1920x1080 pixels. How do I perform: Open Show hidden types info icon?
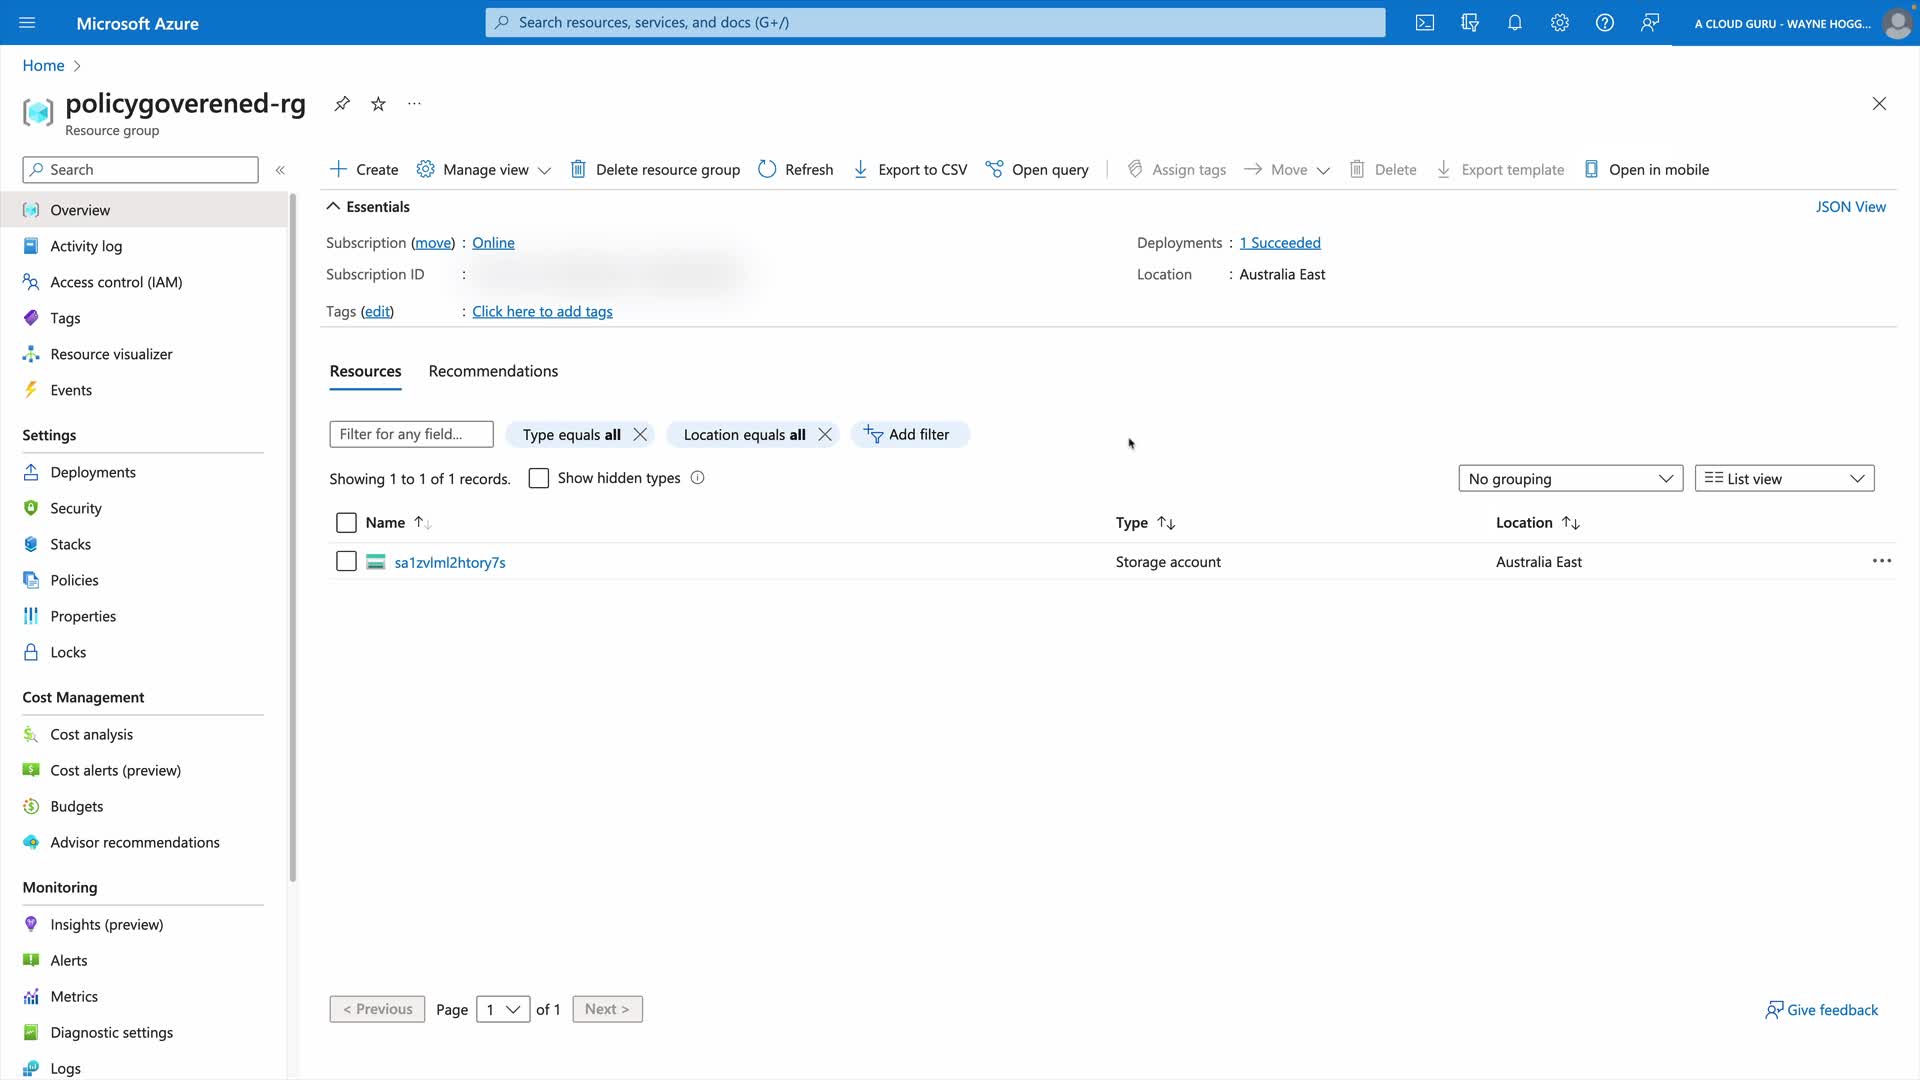click(x=698, y=478)
